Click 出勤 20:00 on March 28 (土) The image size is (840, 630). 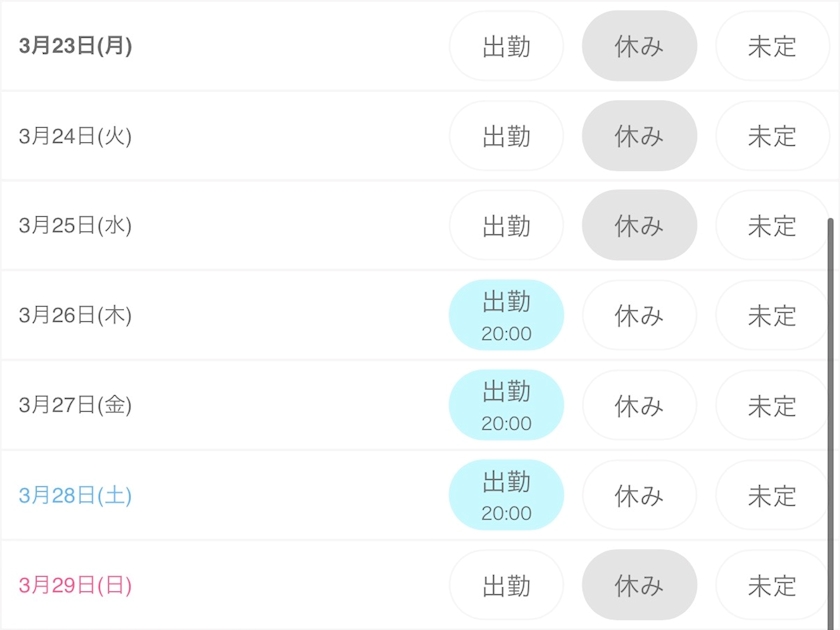click(x=506, y=496)
